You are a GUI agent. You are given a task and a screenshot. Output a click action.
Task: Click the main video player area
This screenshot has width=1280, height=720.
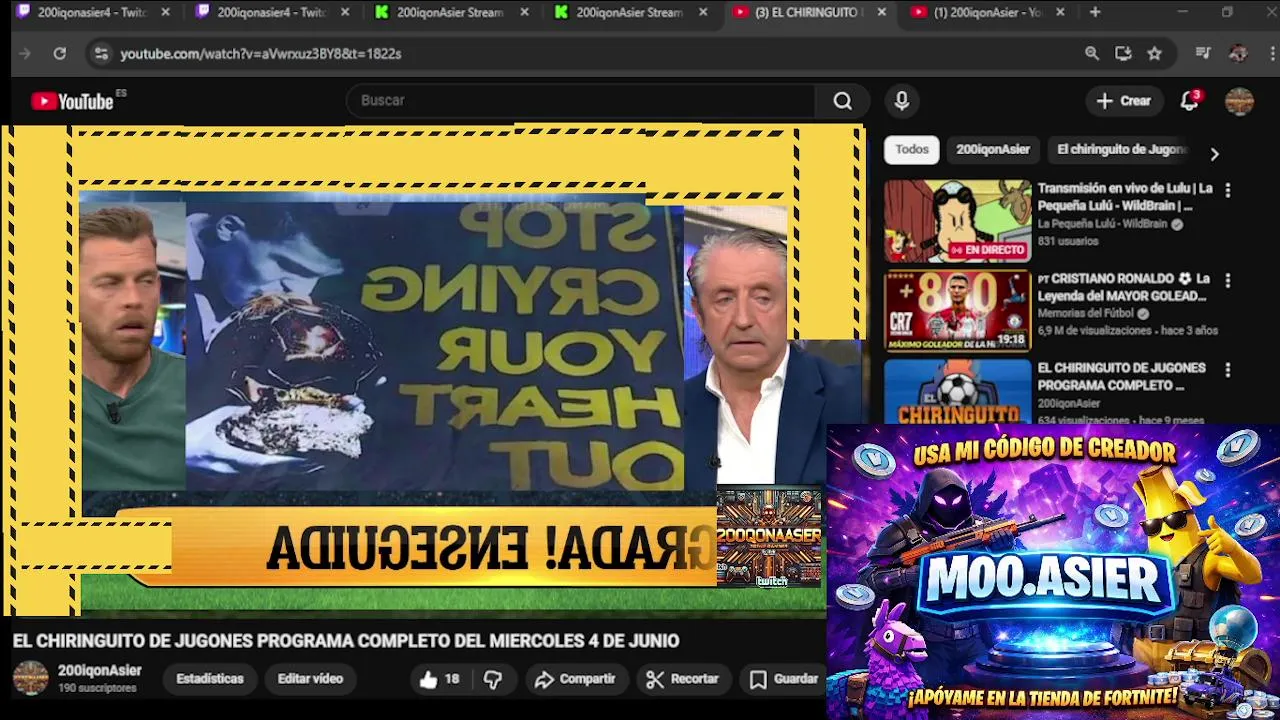pos(432,370)
